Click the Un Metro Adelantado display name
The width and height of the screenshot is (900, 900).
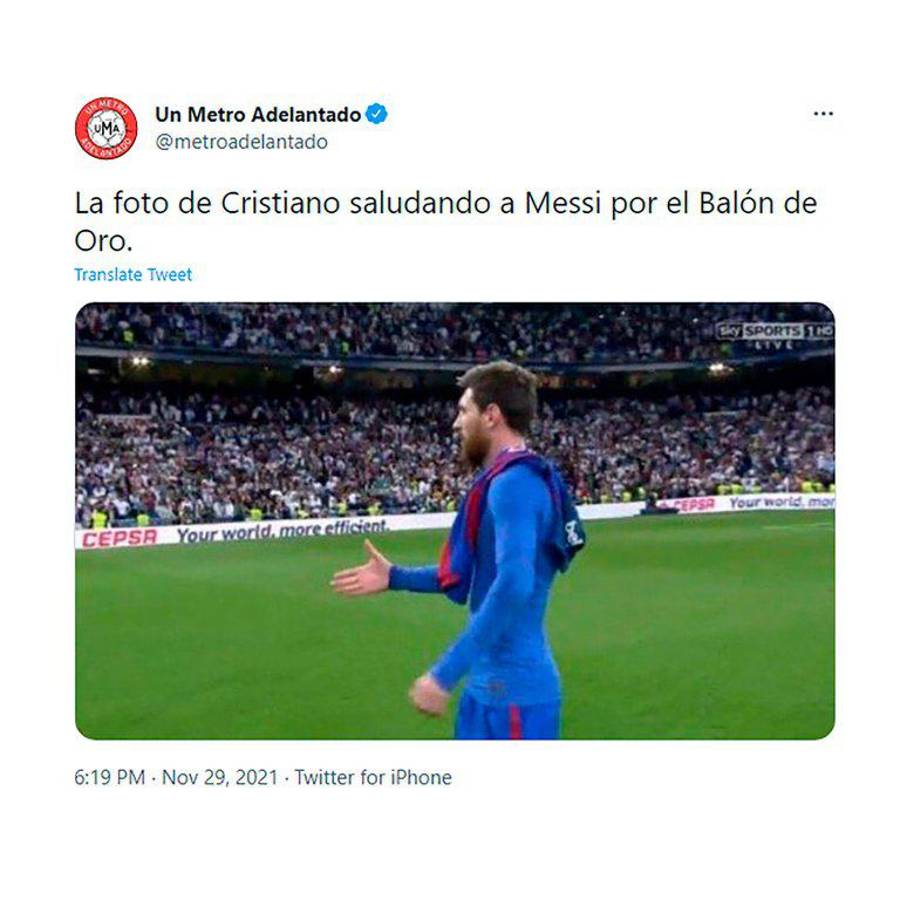coord(258,114)
